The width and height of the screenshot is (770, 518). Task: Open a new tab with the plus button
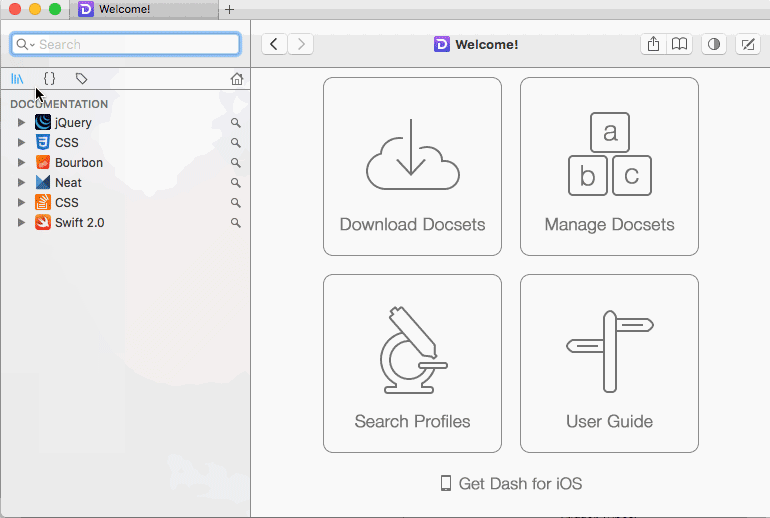(x=229, y=9)
